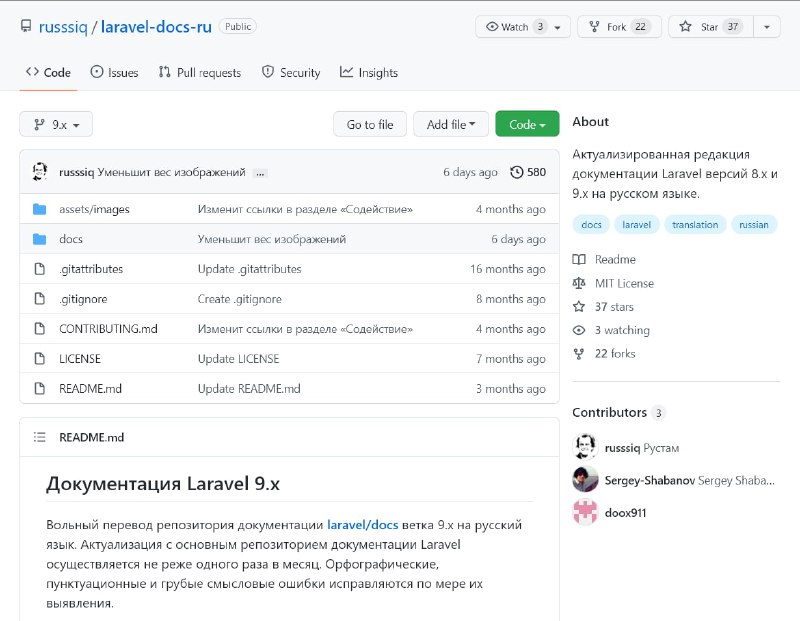Open the .gitignore file
This screenshot has width=800, height=621.
coord(83,299)
